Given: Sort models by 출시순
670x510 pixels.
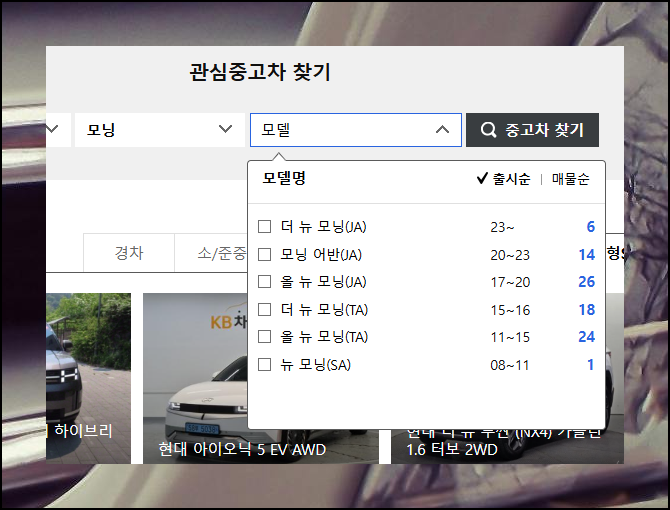Looking at the screenshot, I should (x=504, y=179).
